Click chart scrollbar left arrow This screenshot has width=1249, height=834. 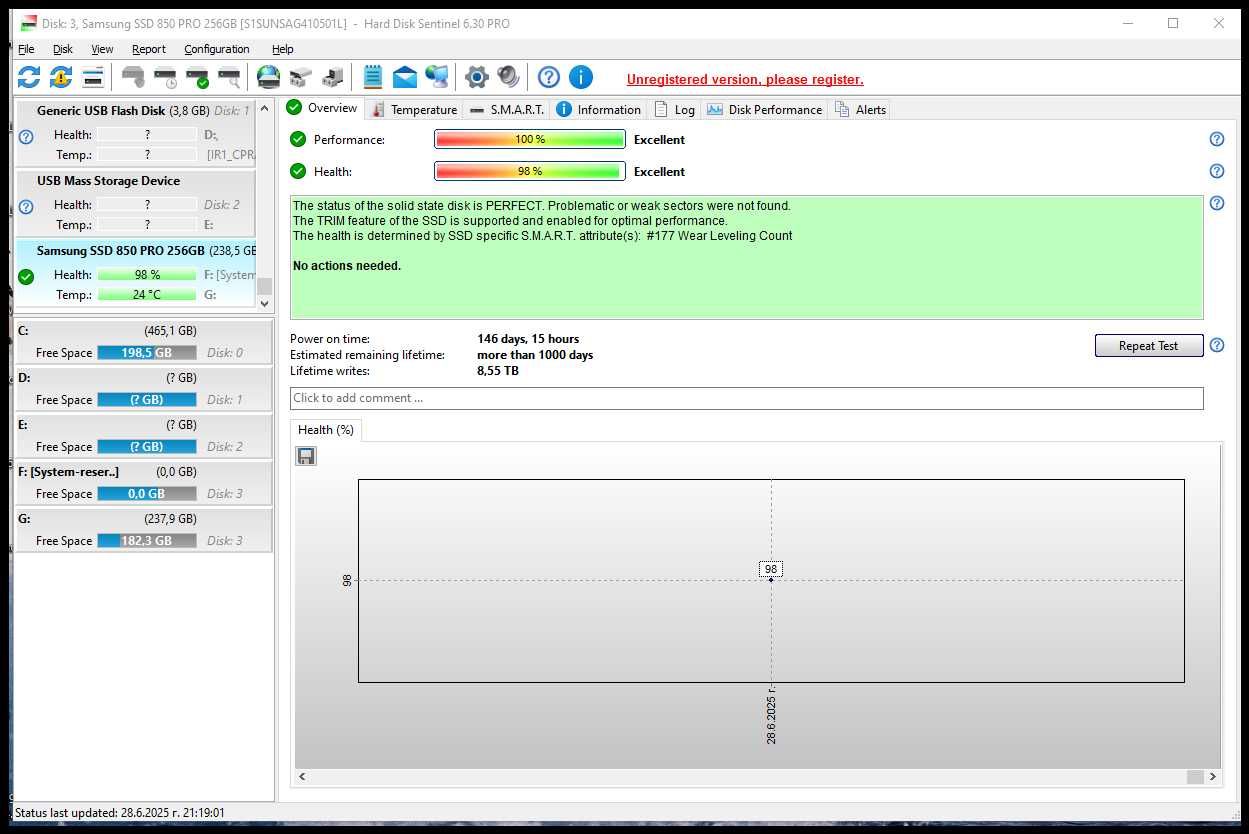click(303, 776)
